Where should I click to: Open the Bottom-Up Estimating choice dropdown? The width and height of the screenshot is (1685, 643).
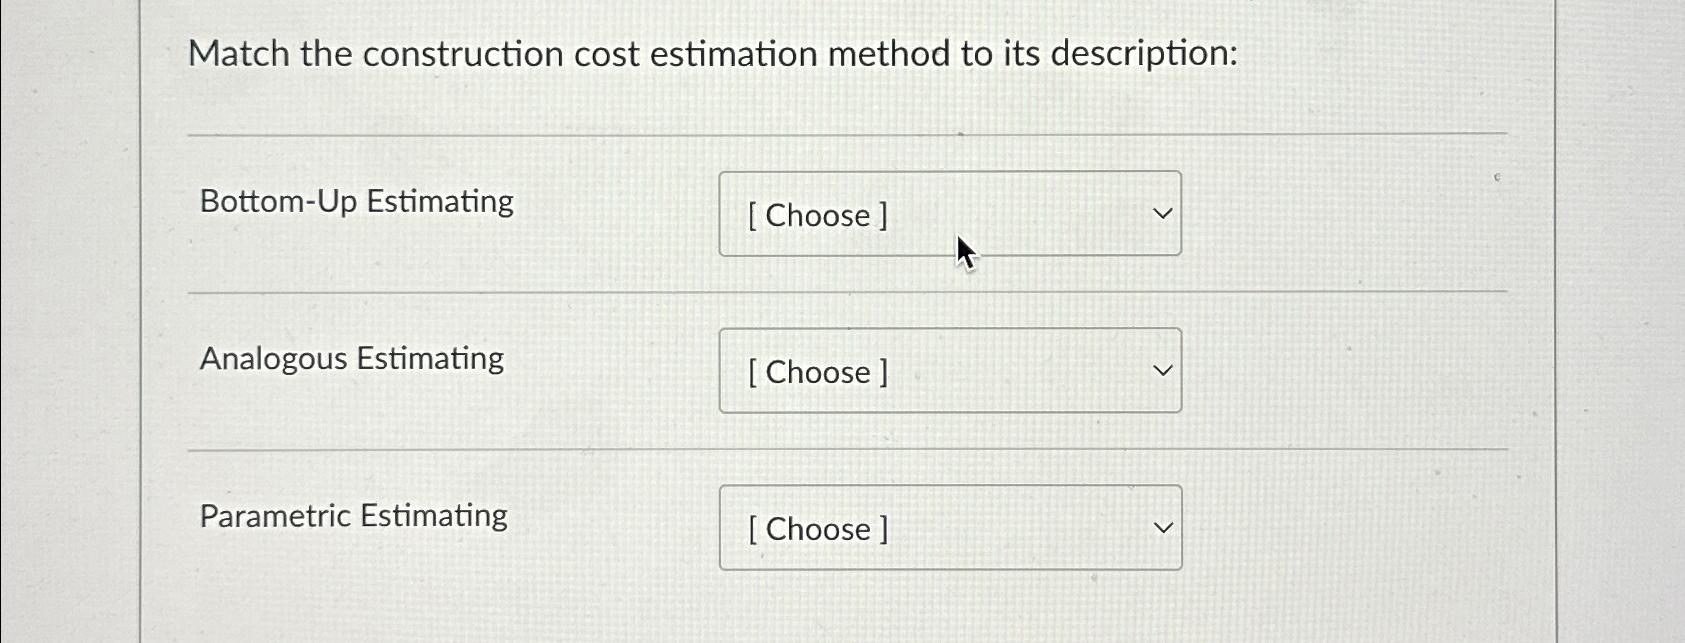pyautogui.click(x=949, y=214)
